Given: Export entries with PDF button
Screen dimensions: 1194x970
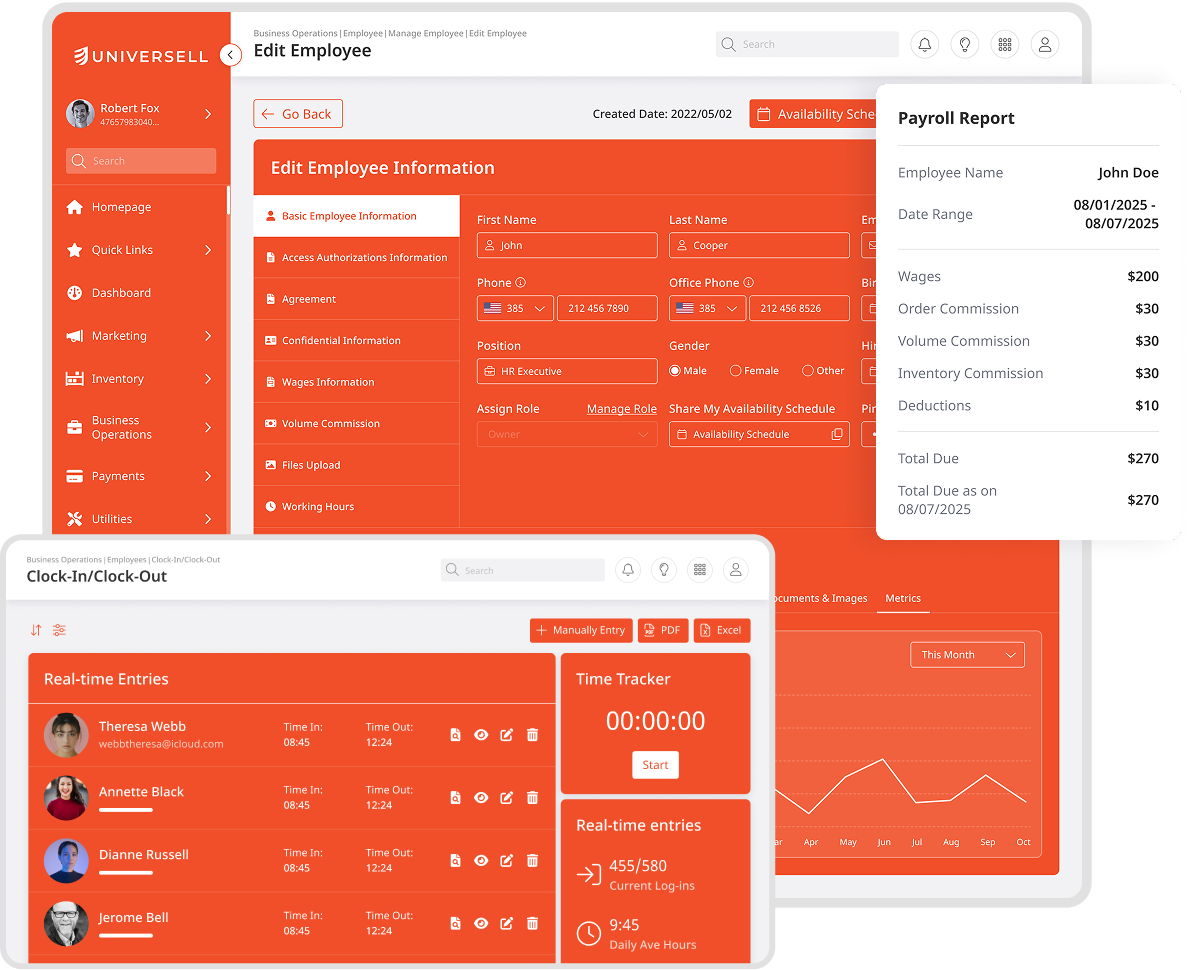Looking at the screenshot, I should point(663,630).
